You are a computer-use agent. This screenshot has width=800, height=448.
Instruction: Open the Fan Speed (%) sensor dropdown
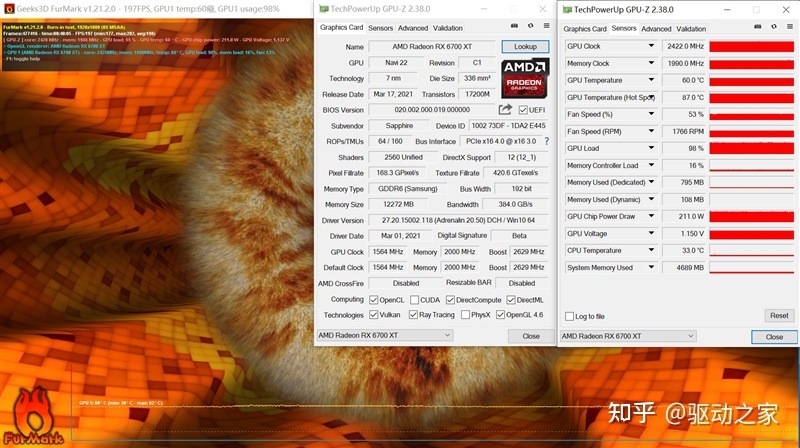(x=651, y=114)
